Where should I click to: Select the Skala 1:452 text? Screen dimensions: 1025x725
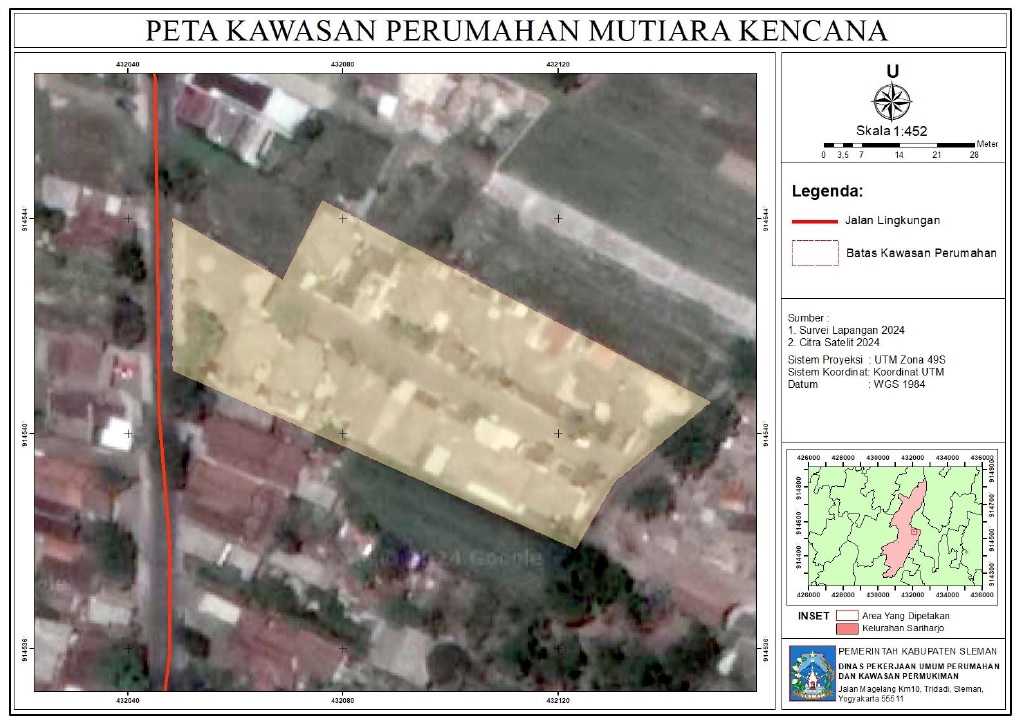tap(892, 131)
